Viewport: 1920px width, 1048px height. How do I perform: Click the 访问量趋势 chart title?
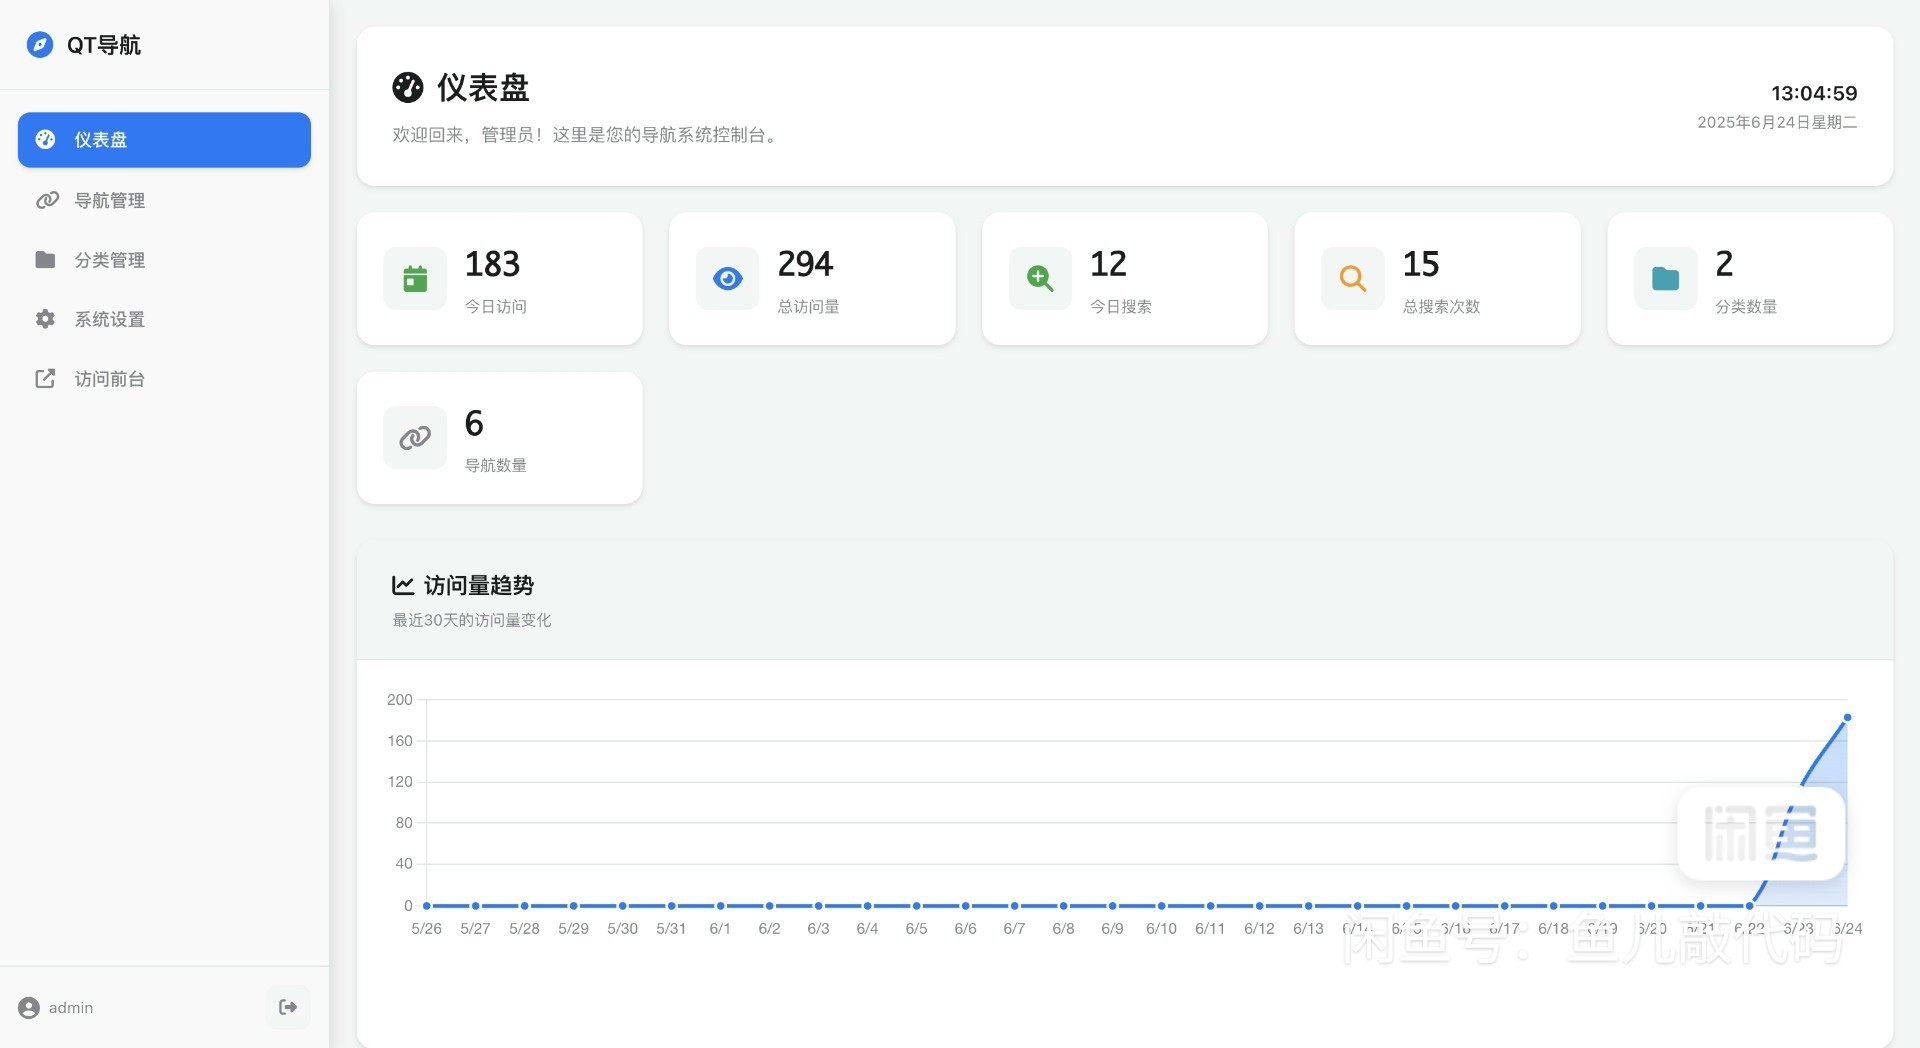(478, 586)
